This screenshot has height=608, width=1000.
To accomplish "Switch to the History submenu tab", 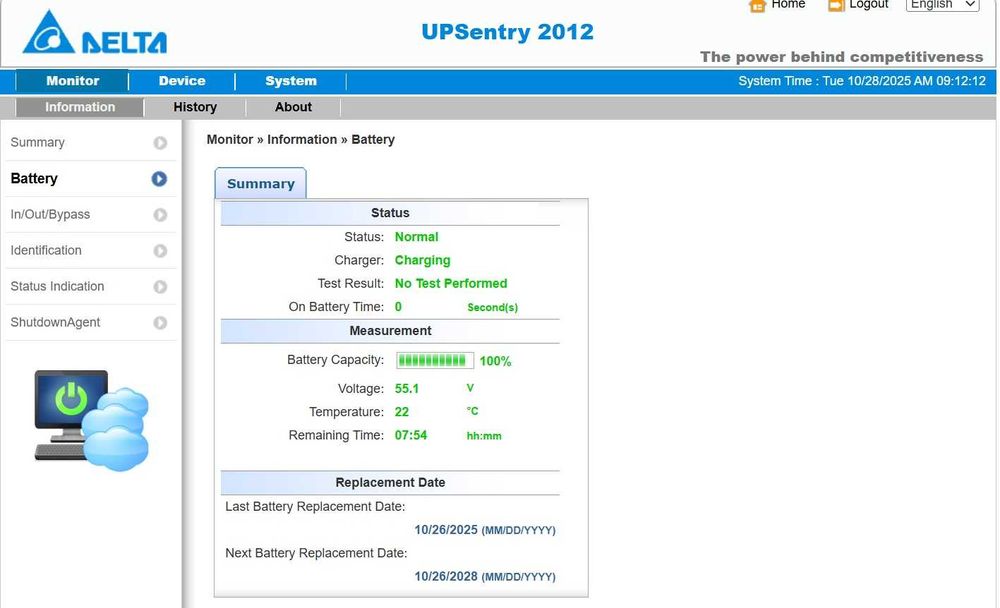I will [195, 107].
